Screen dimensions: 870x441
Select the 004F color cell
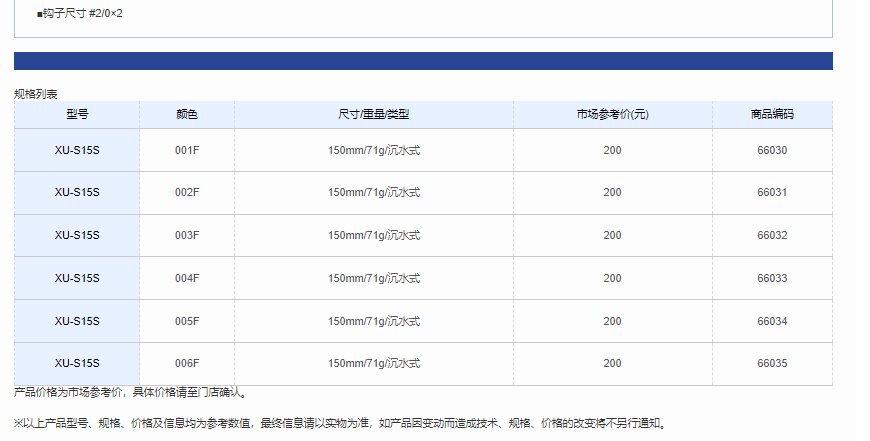click(x=187, y=278)
